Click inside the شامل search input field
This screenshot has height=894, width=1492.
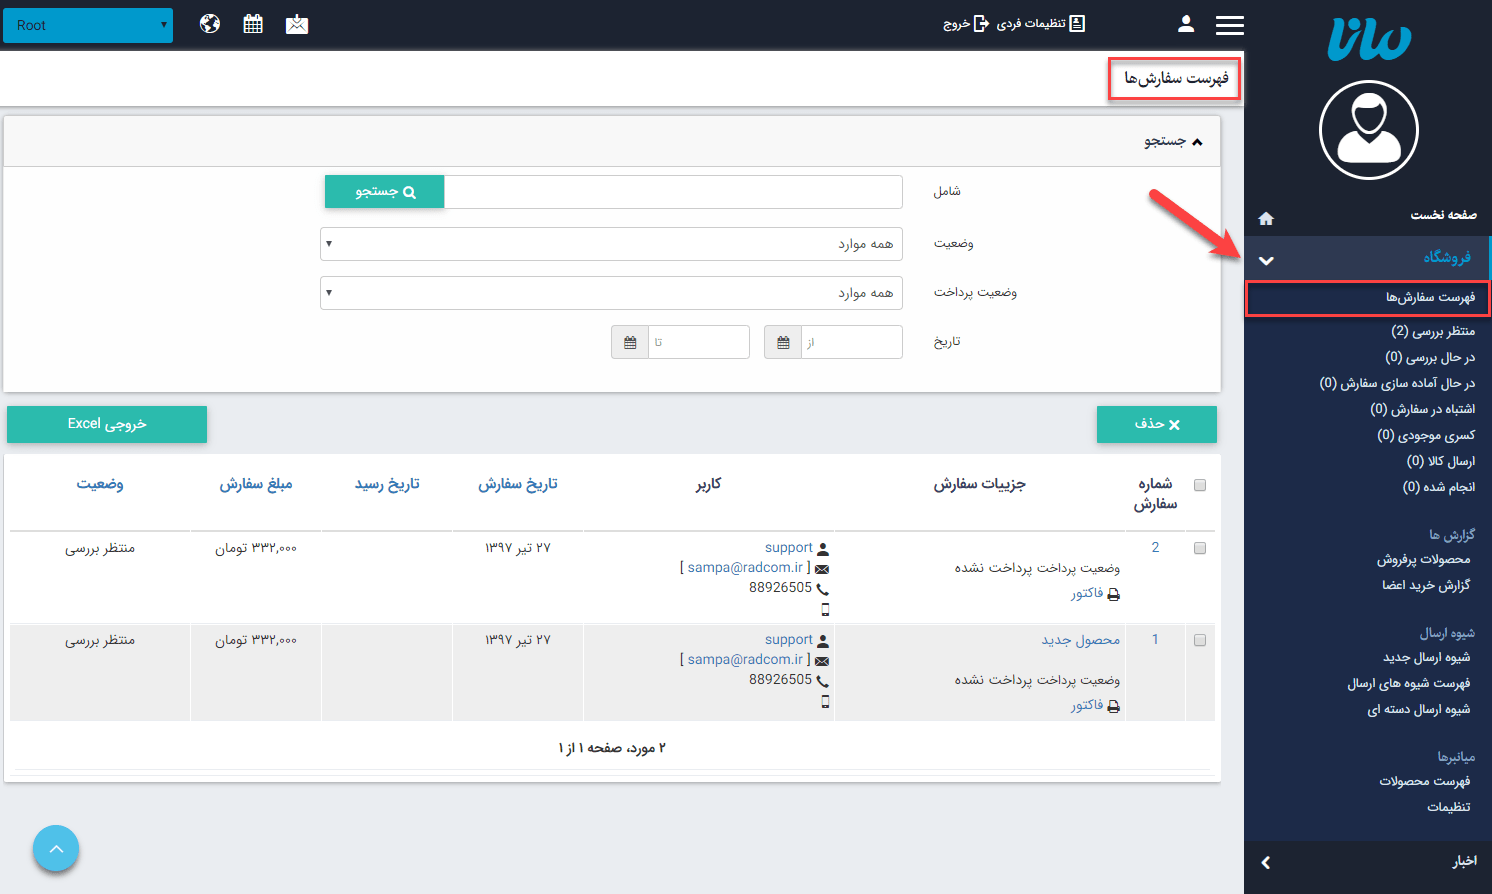tap(672, 191)
